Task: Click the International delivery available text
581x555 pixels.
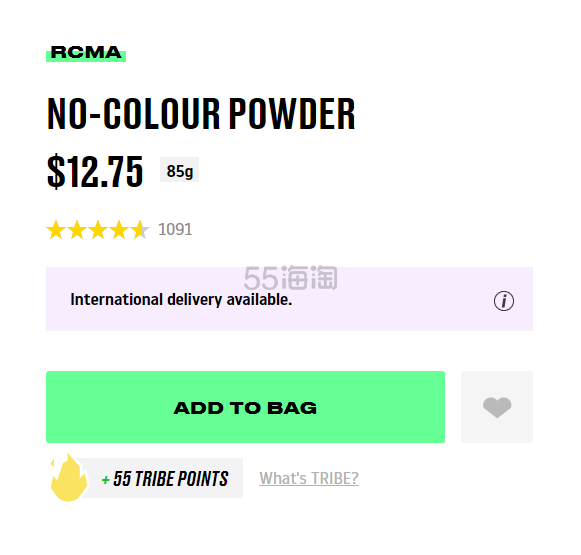Action: click(x=181, y=299)
